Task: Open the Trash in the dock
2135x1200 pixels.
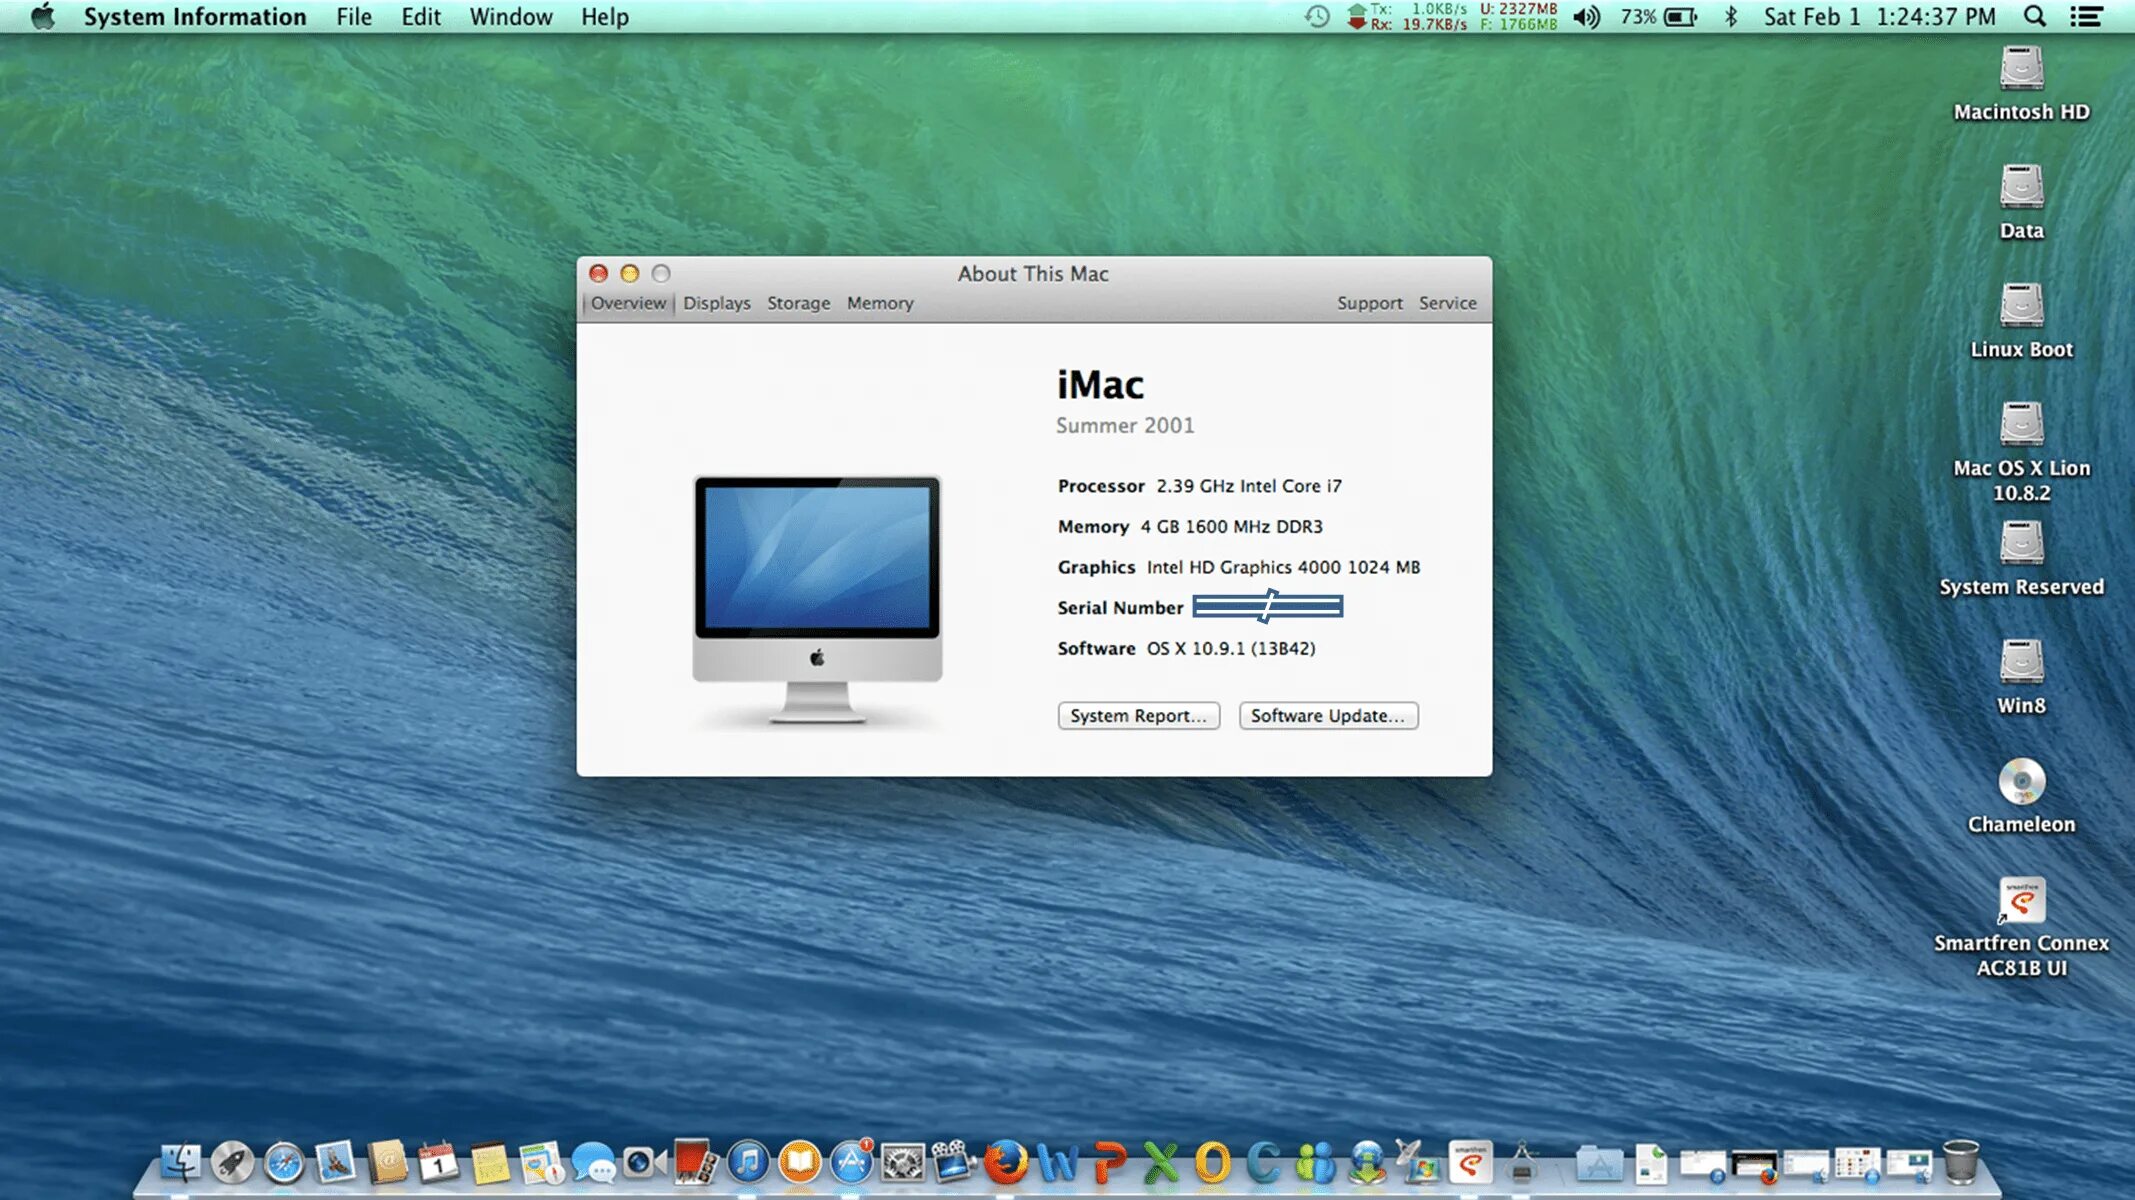Action: (x=1960, y=1163)
